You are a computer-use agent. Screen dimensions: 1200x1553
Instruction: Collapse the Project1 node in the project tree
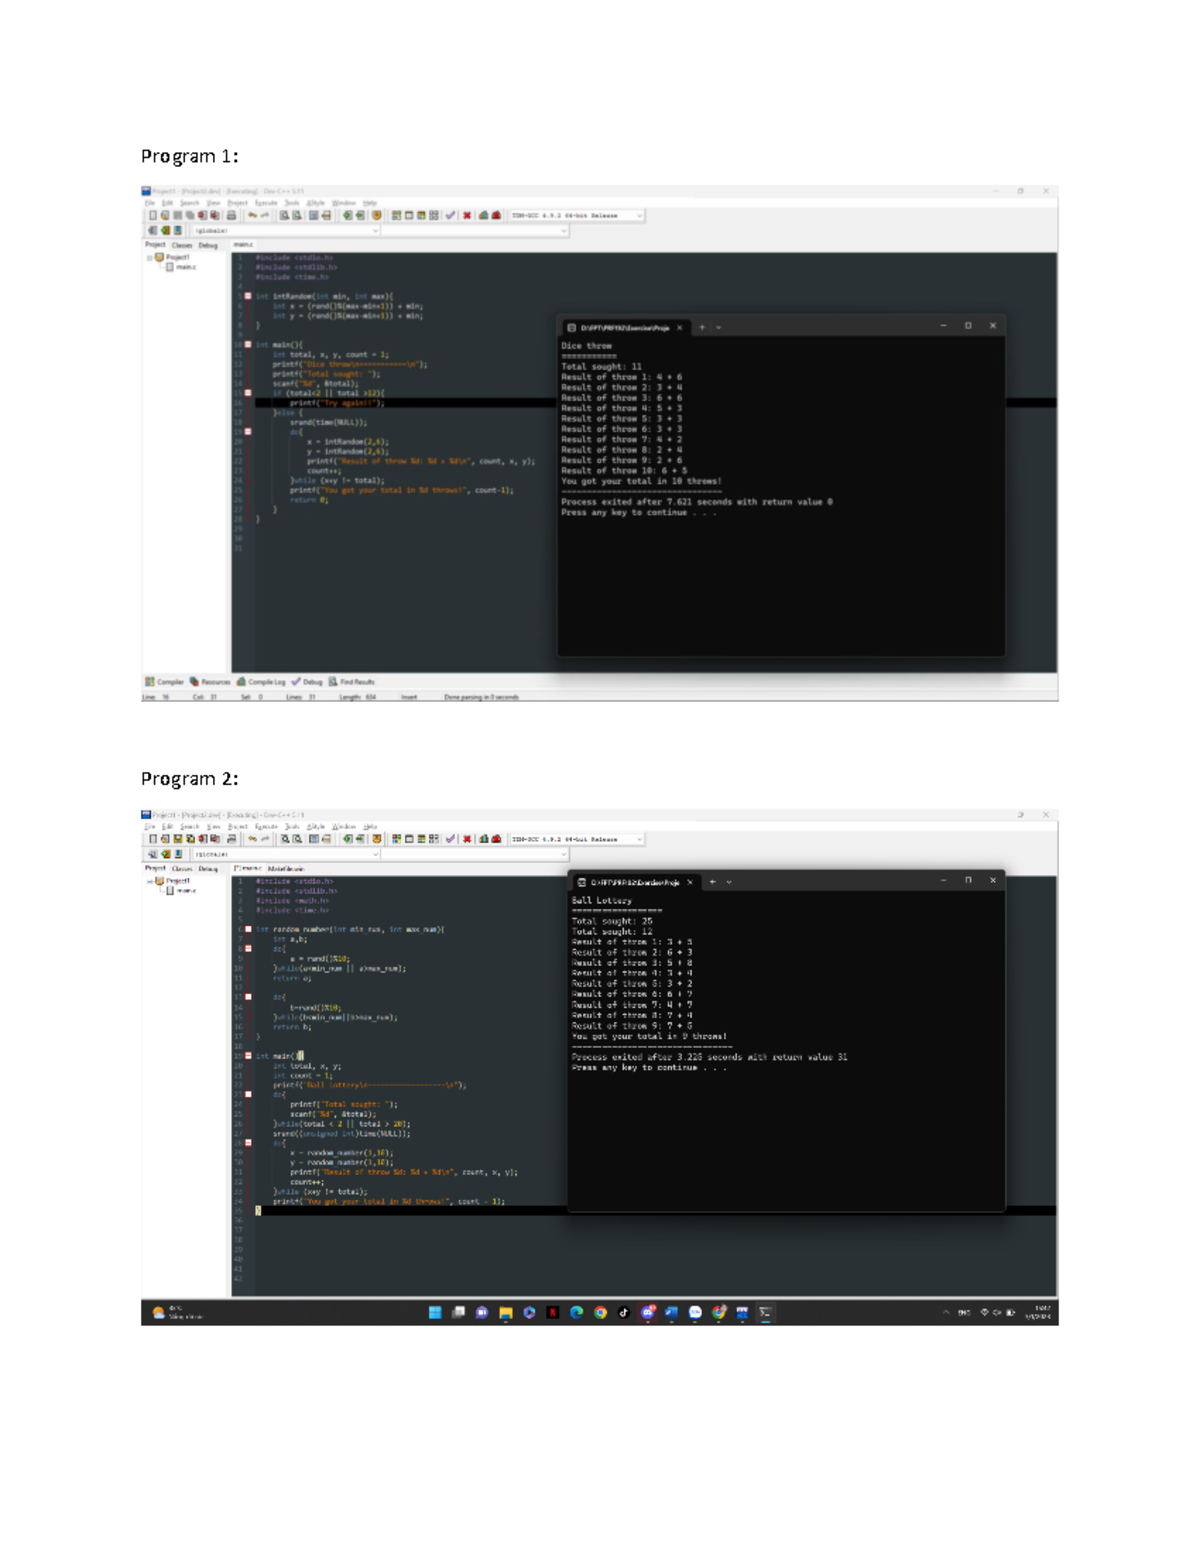click(150, 257)
